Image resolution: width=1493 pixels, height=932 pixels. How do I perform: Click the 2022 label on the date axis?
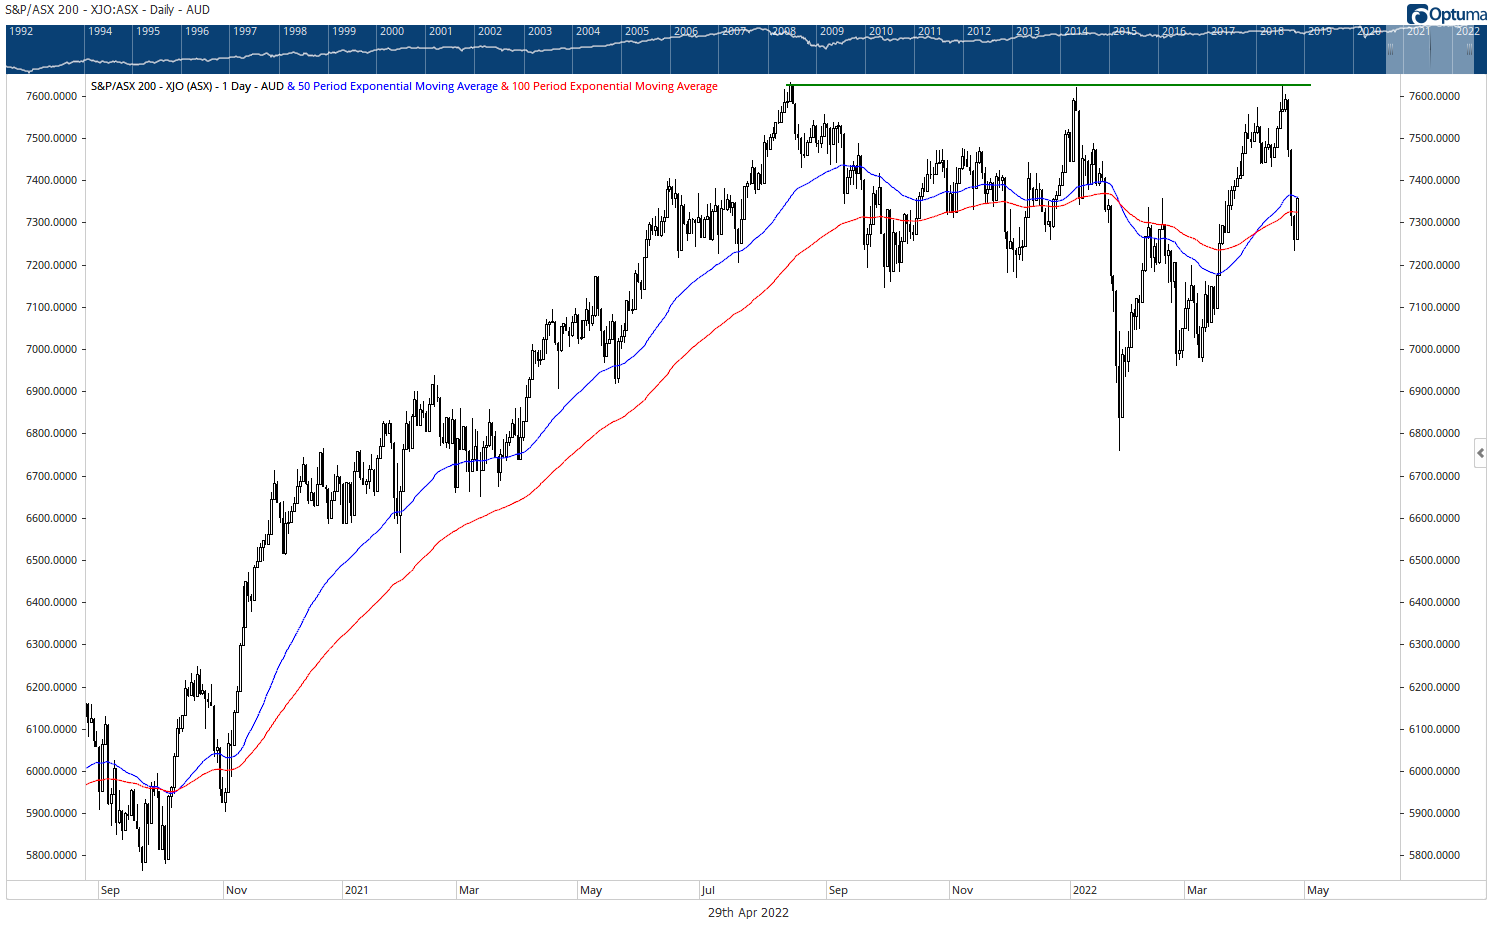(x=1085, y=890)
